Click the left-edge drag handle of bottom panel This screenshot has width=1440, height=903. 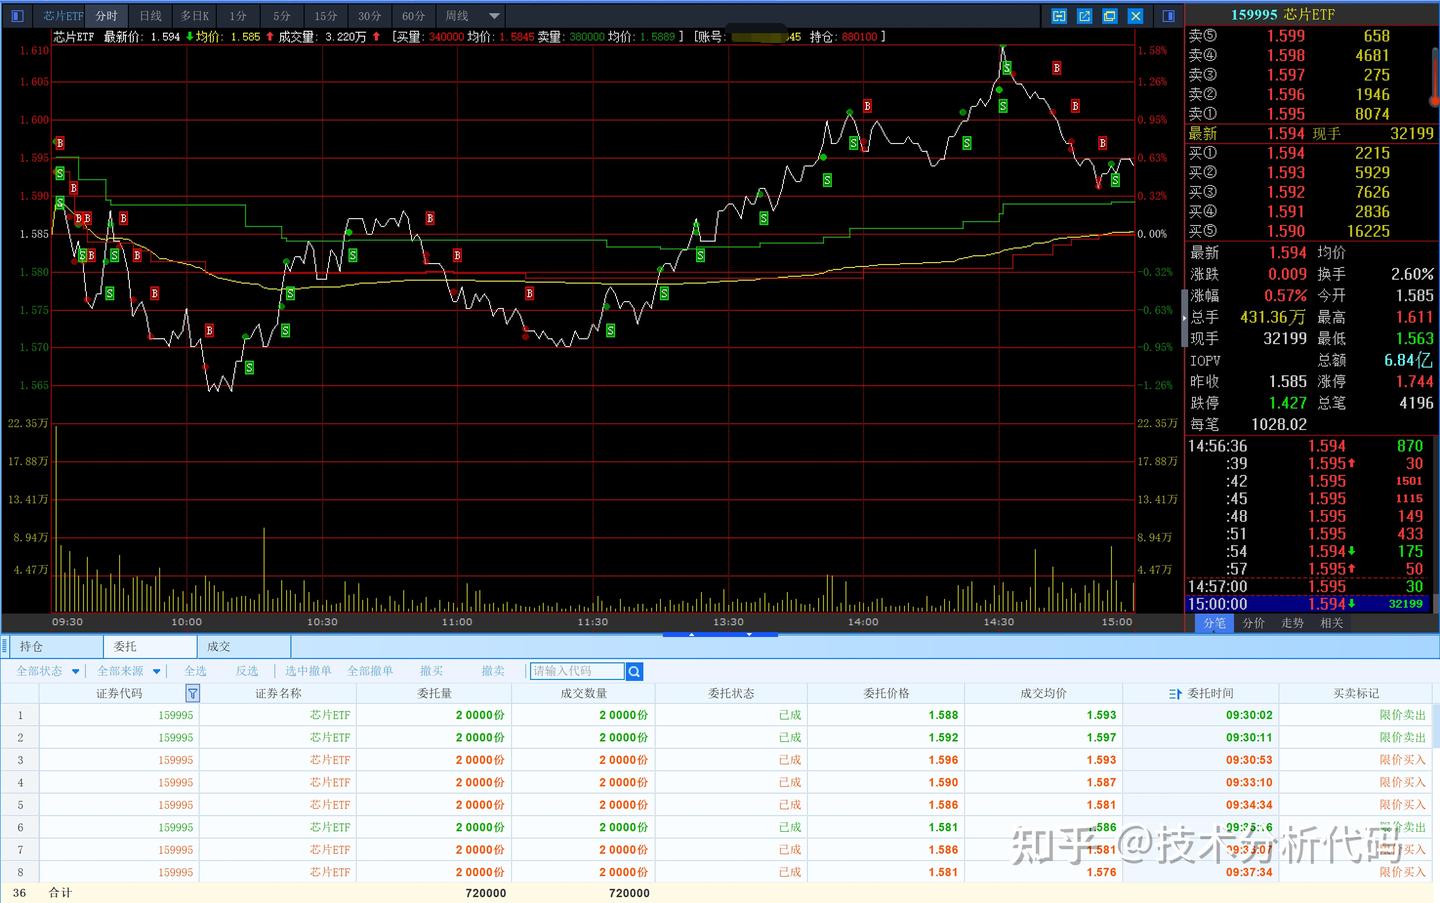point(5,646)
